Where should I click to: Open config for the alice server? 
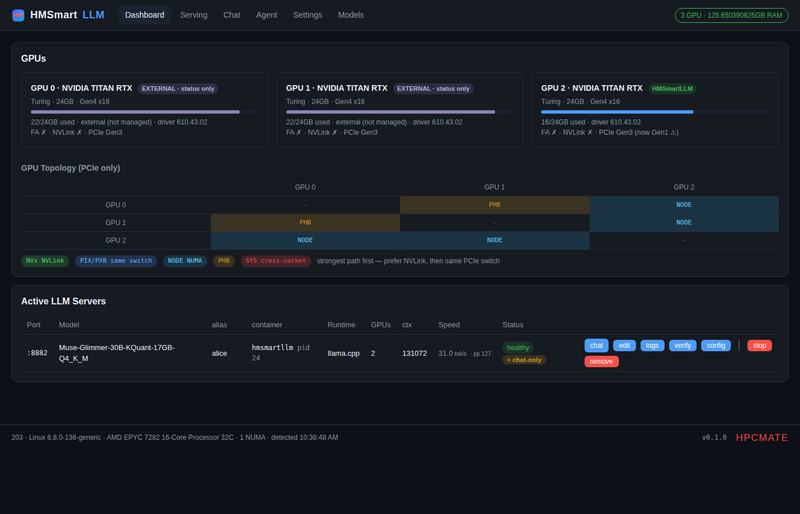coord(716,346)
